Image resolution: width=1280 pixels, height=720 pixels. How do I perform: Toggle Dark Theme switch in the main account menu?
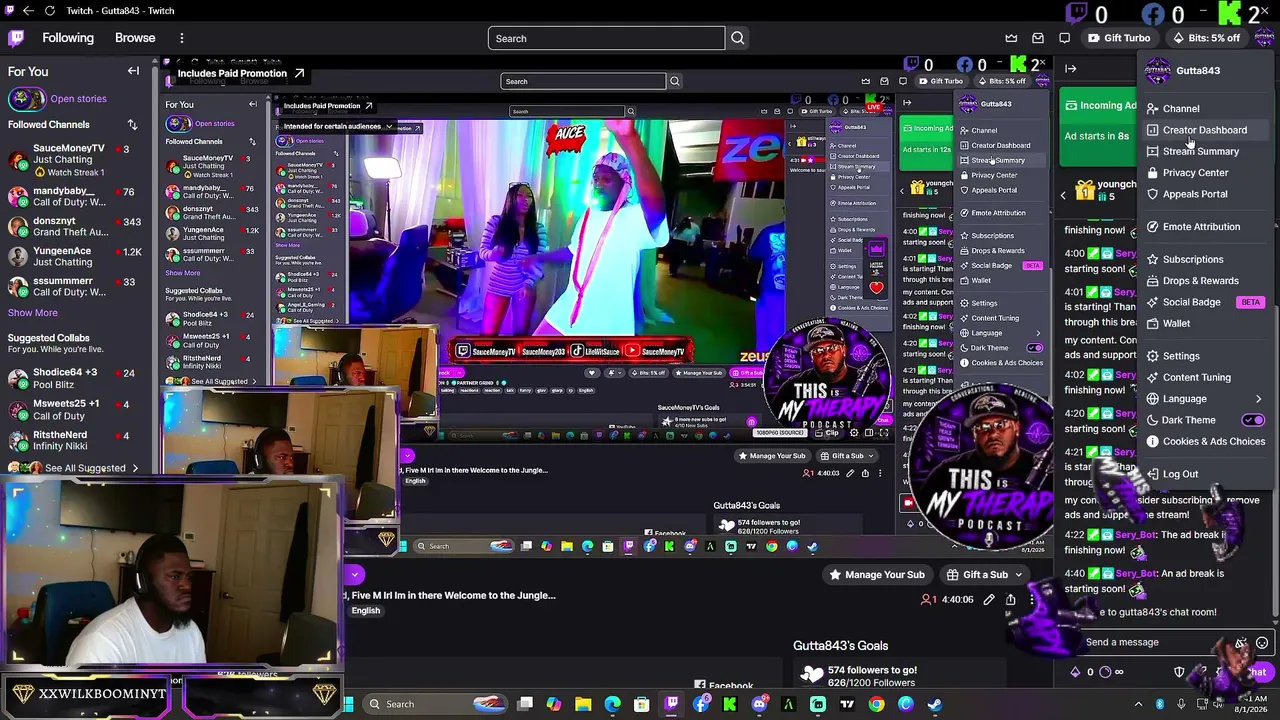(1253, 420)
